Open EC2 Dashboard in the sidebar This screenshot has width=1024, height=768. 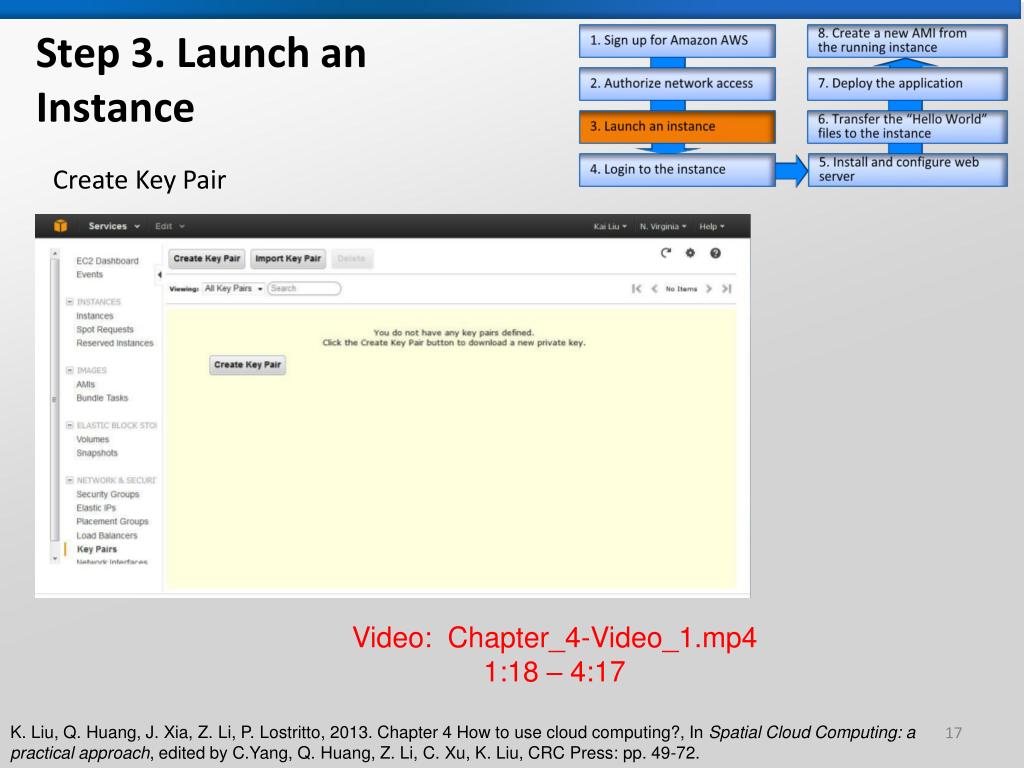[x=107, y=261]
